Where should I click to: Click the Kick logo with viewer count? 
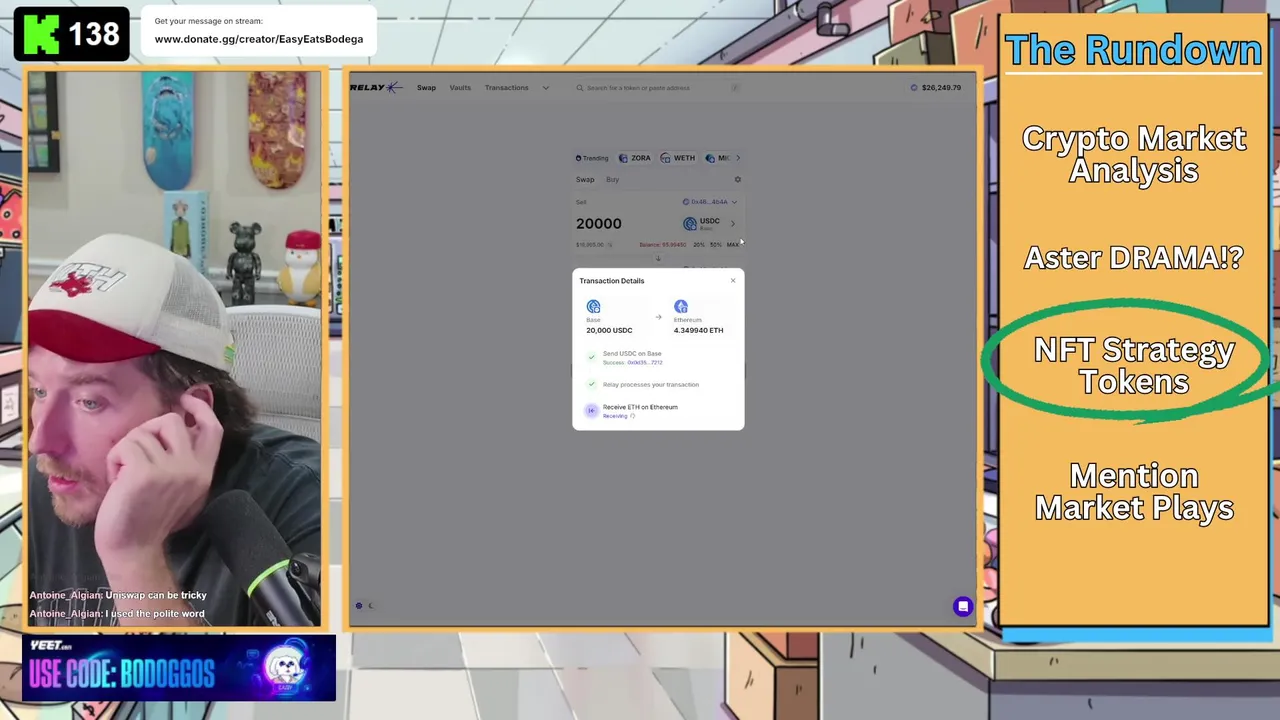[71, 35]
